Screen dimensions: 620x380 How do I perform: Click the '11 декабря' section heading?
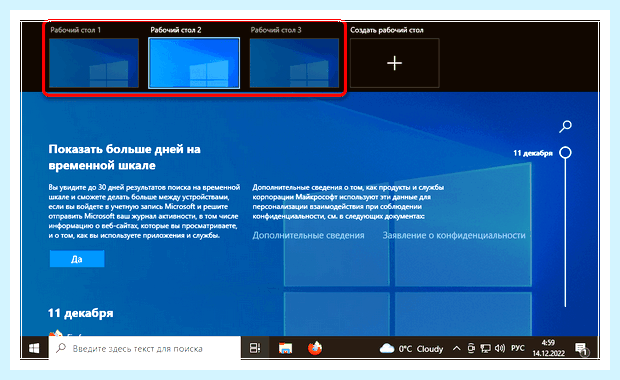(81, 313)
